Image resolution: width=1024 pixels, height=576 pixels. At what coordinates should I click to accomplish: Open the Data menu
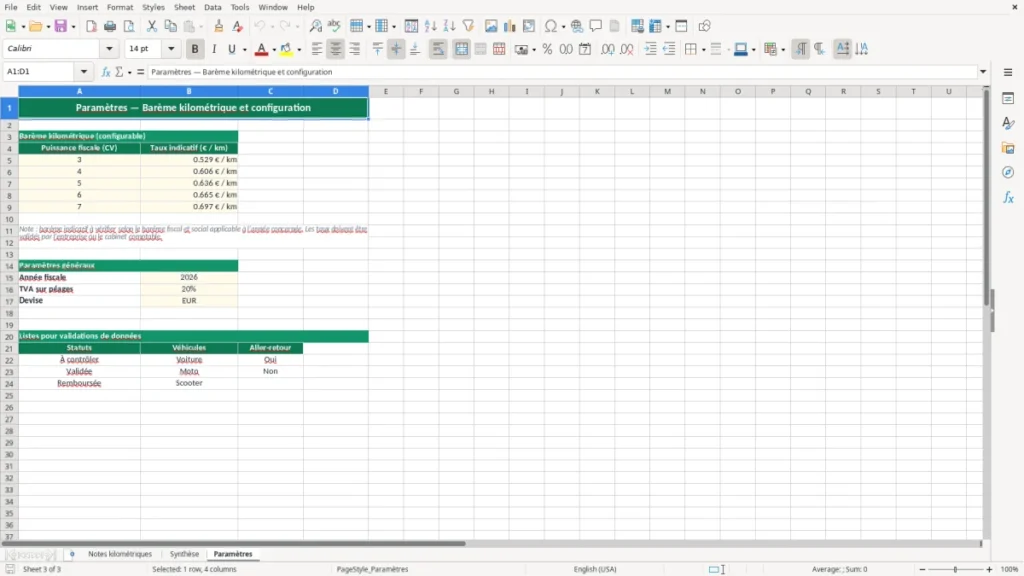click(x=212, y=7)
